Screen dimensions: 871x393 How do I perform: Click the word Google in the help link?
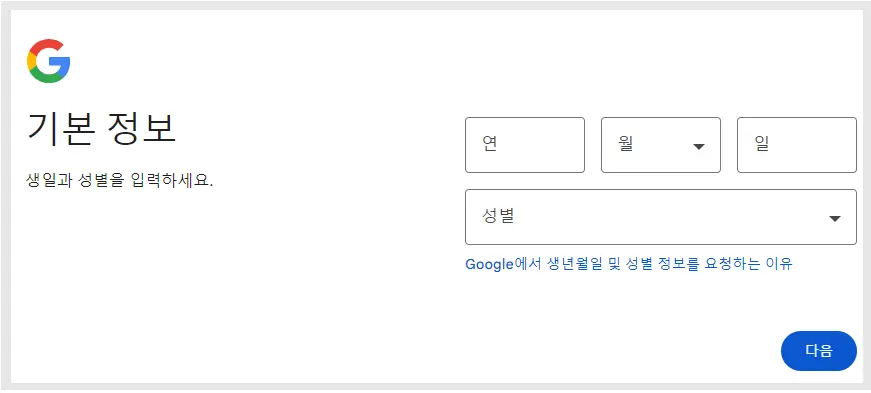click(489, 264)
